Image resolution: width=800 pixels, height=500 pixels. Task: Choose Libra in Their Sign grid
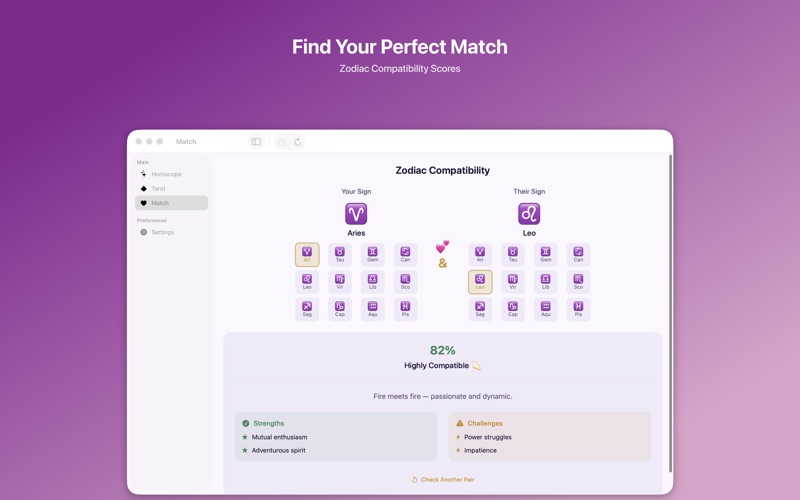(x=545, y=282)
